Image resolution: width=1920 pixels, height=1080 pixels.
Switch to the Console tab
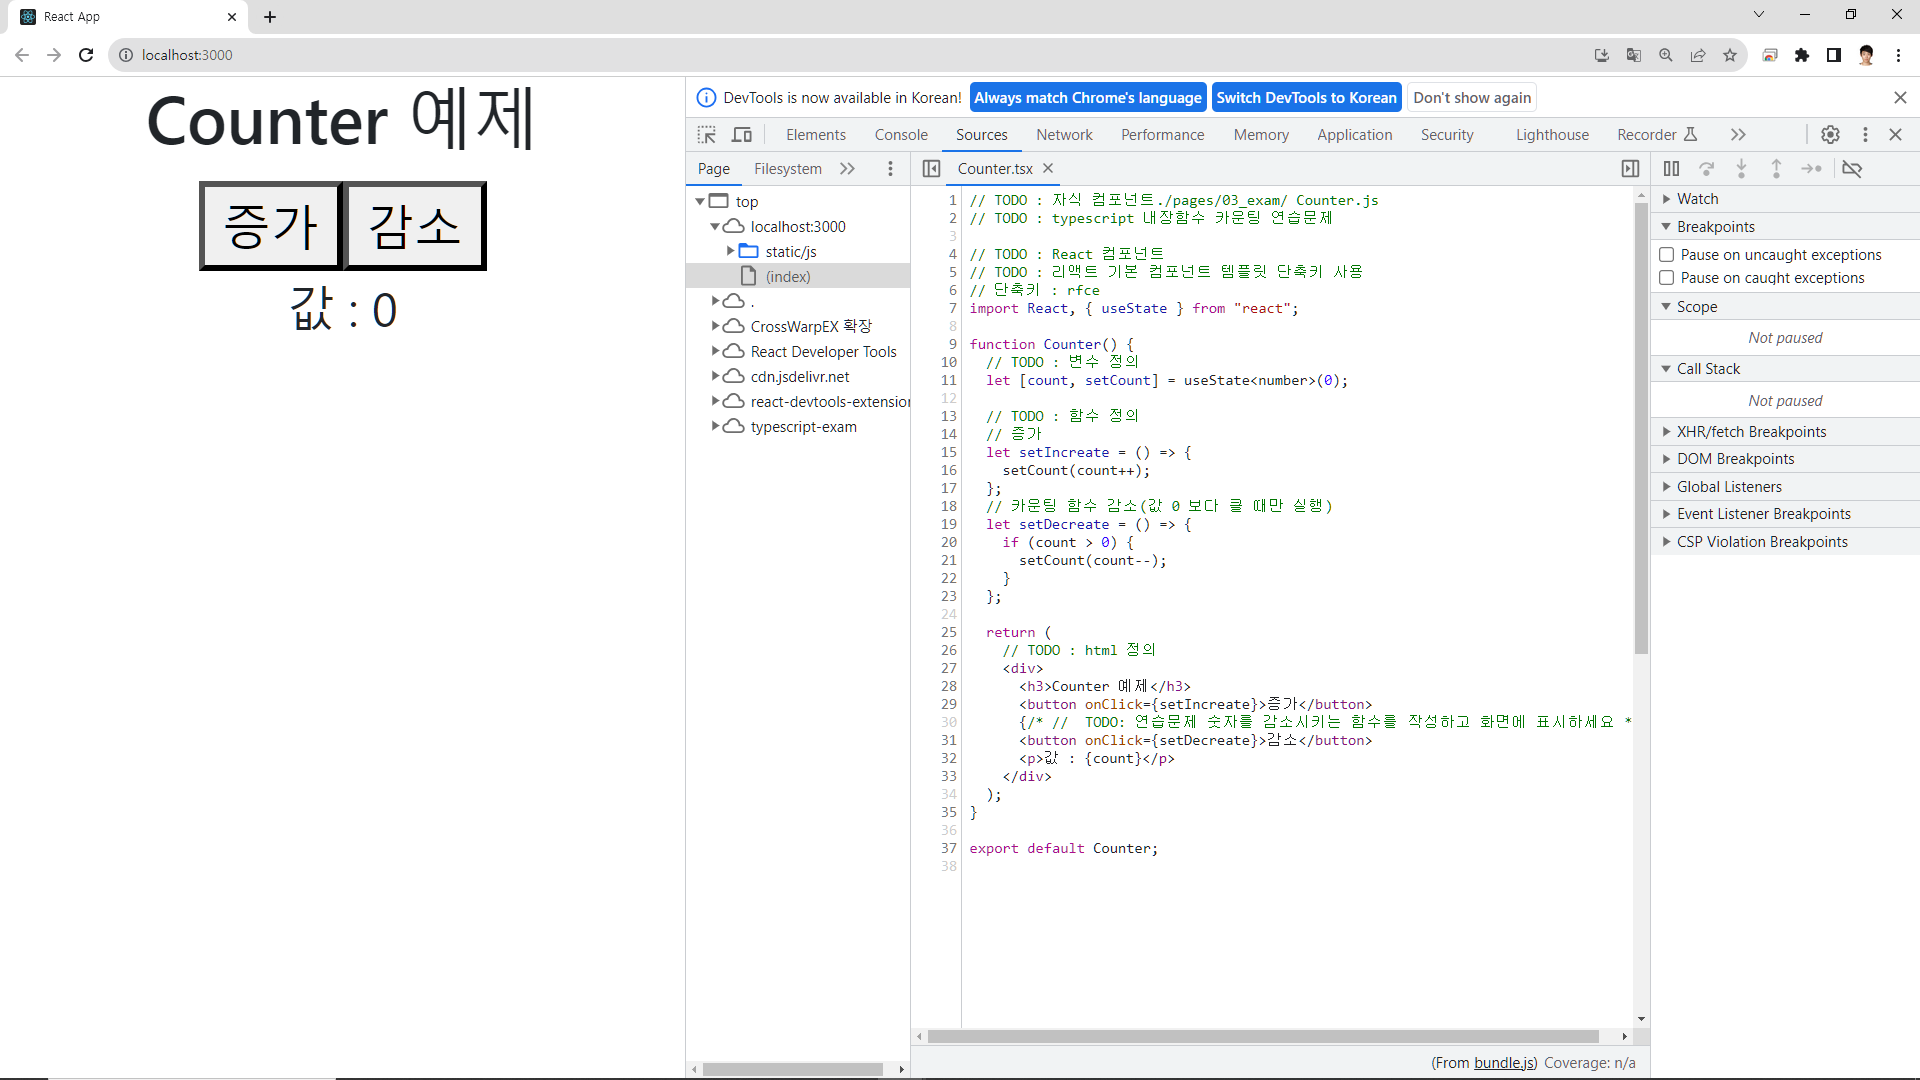[x=901, y=135]
